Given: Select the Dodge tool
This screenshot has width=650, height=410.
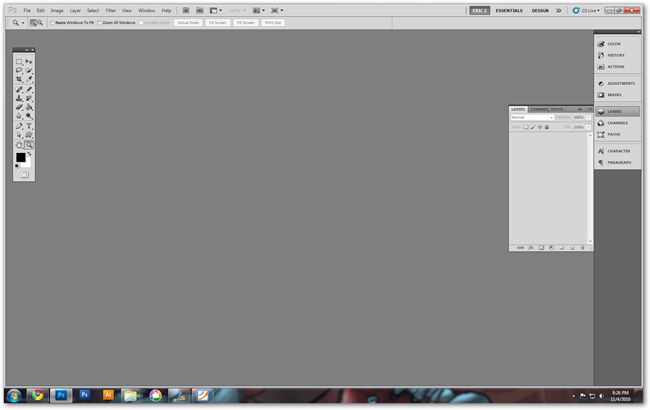Looking at the screenshot, I should coord(29,116).
